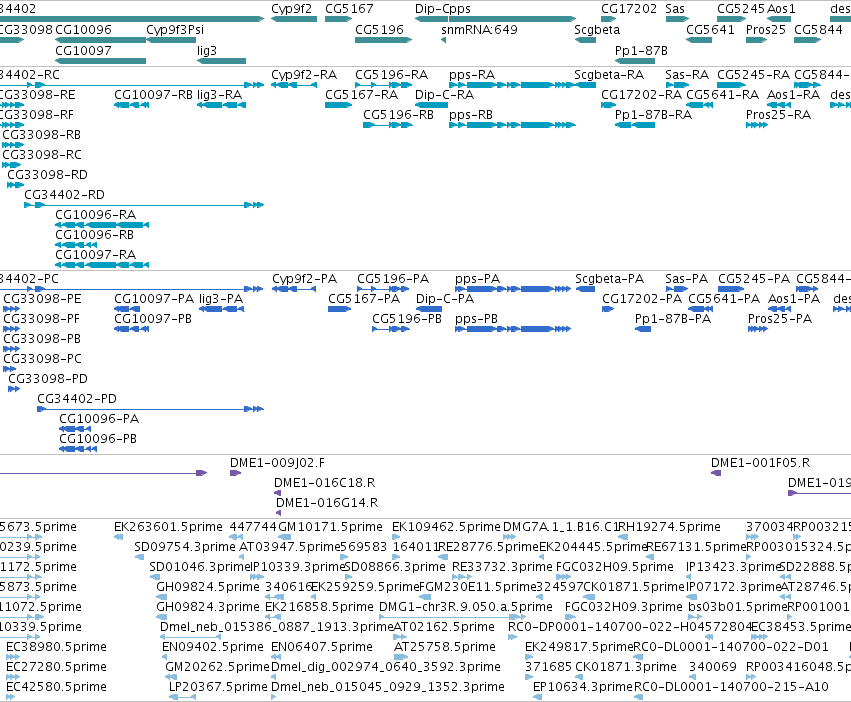Select the CG5167-PA CDS label
Screen dimensions: 851x702
coord(364,299)
